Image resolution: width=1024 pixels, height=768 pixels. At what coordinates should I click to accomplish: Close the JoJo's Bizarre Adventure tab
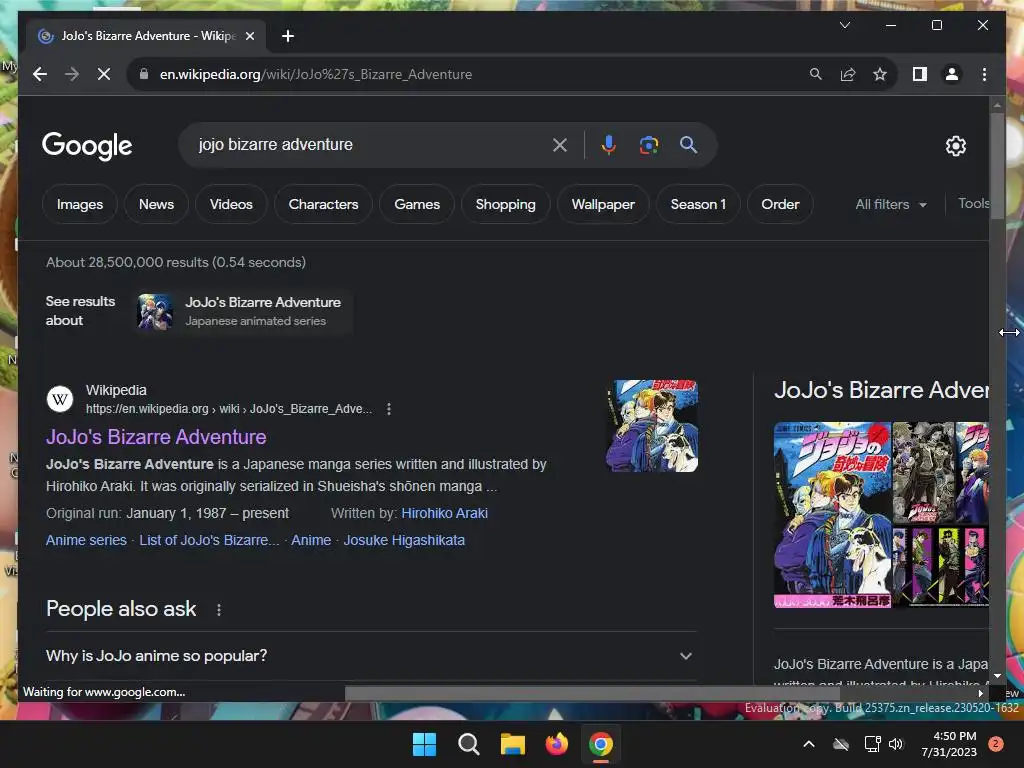coord(249,36)
